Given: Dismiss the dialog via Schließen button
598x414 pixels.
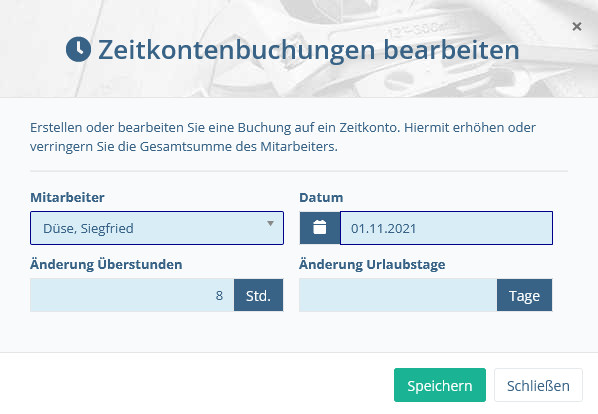Looking at the screenshot, I should point(538,385).
